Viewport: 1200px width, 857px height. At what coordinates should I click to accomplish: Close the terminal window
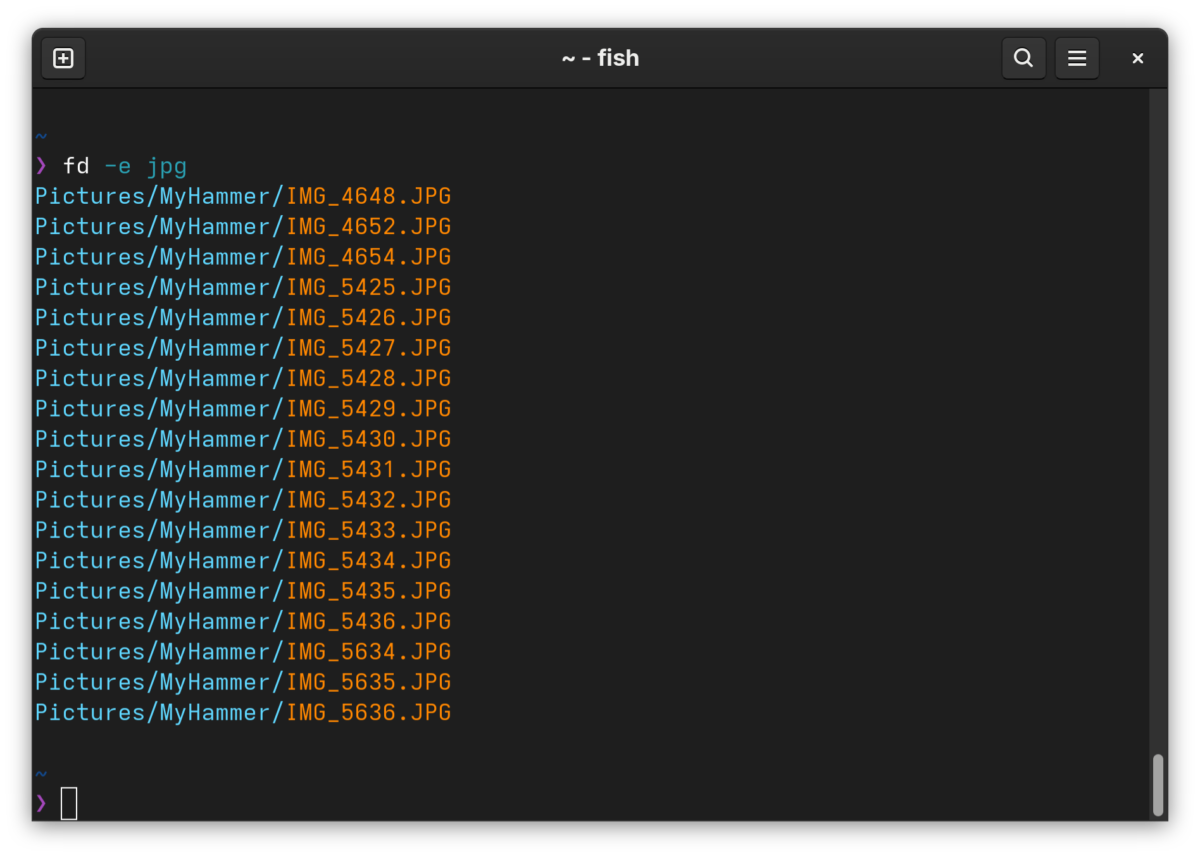click(x=1137, y=58)
